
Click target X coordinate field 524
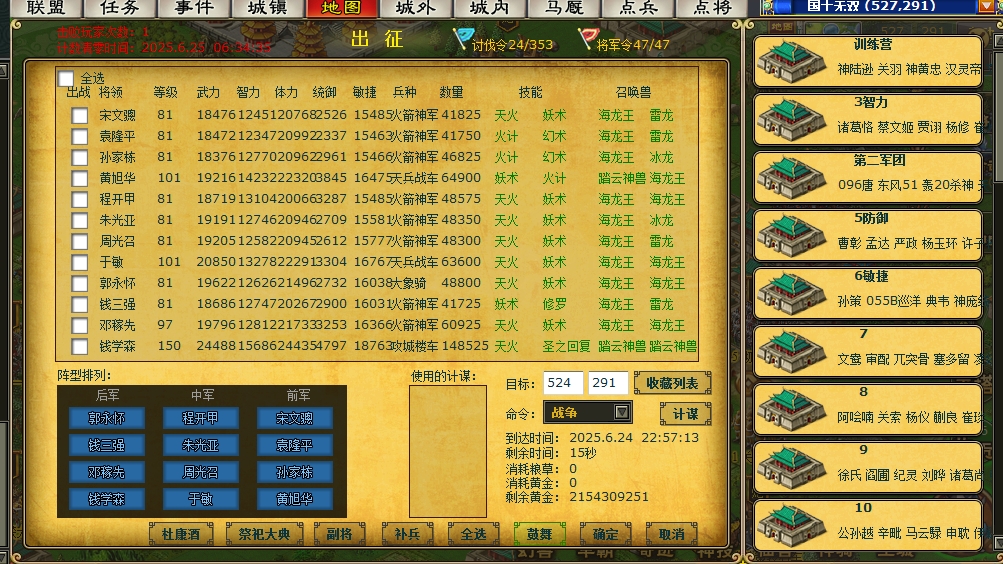coord(563,383)
